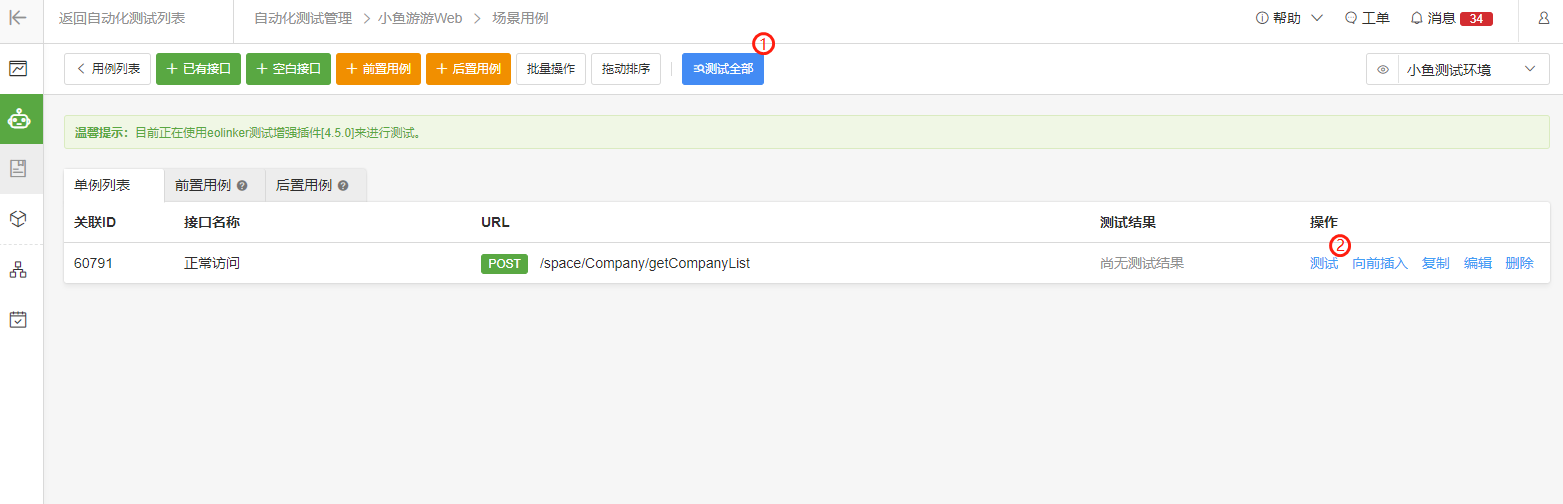
Task: Open the monitoring chart sidebar icon
Action: 18,69
